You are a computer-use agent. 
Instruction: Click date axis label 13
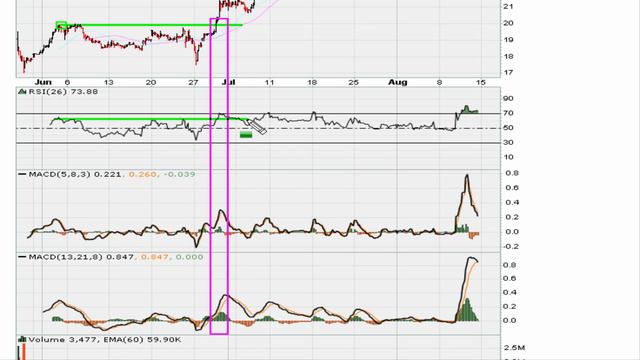[108, 82]
